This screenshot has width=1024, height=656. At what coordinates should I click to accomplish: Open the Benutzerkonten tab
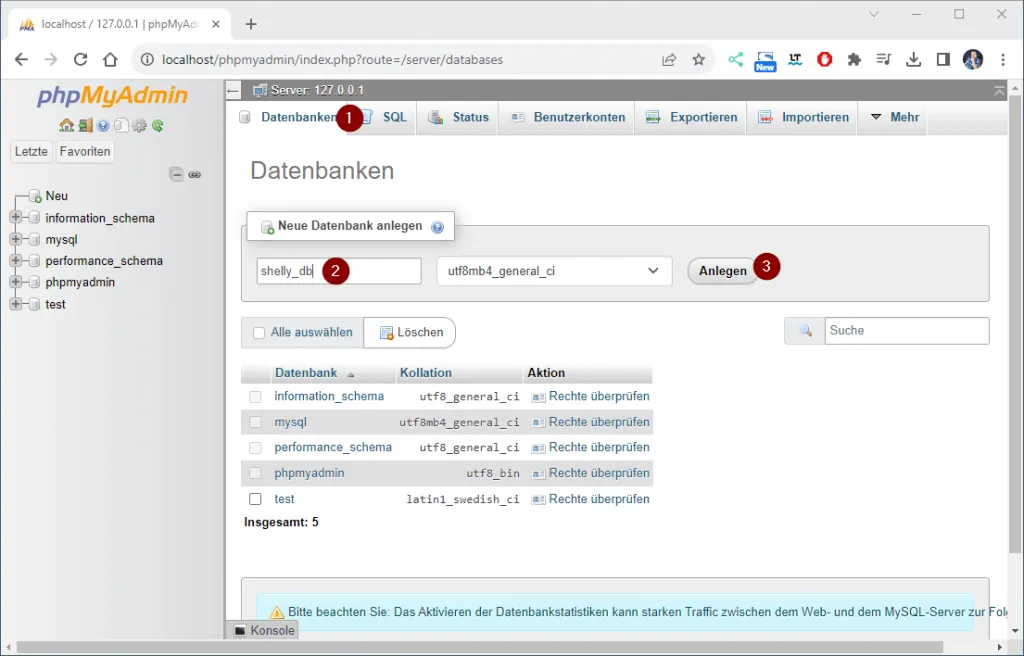pyautogui.click(x=568, y=117)
